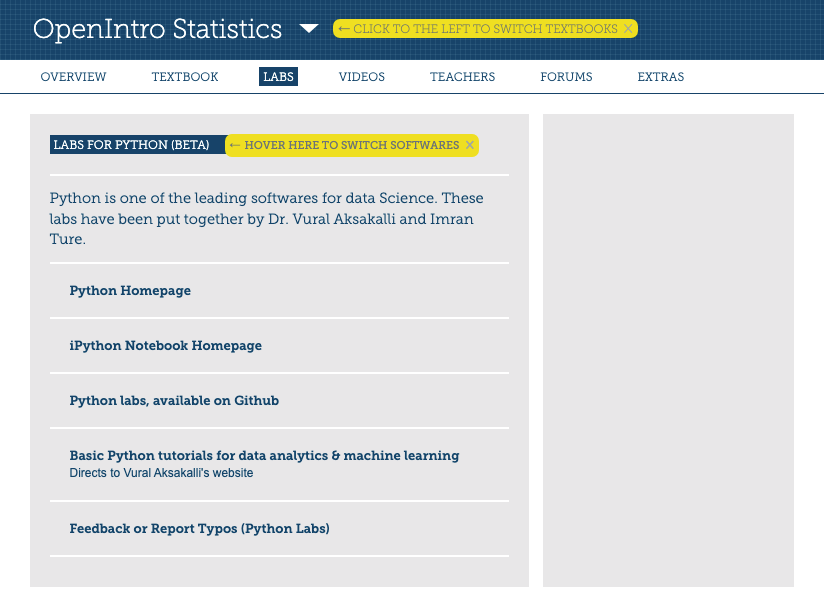Open the Extras tab
The height and width of the screenshot is (616, 824).
pos(661,77)
